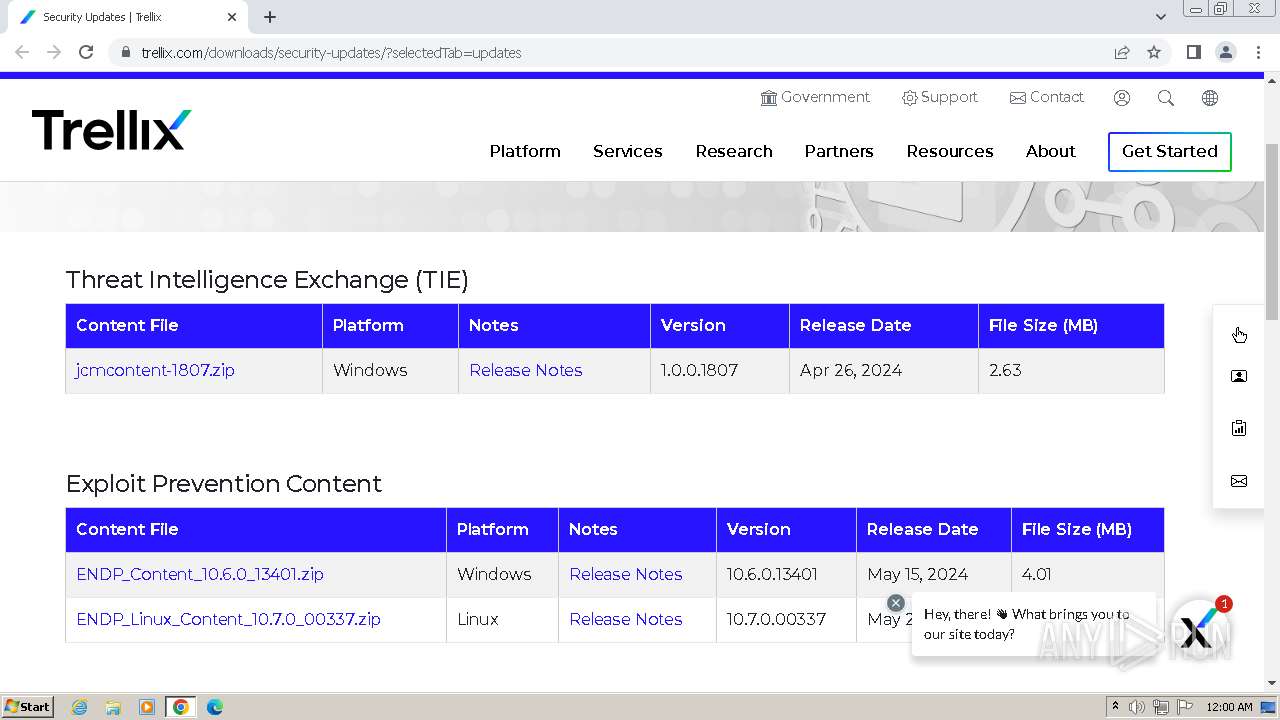Expand the tab search dropdown
The image size is (1280, 720).
click(1160, 17)
